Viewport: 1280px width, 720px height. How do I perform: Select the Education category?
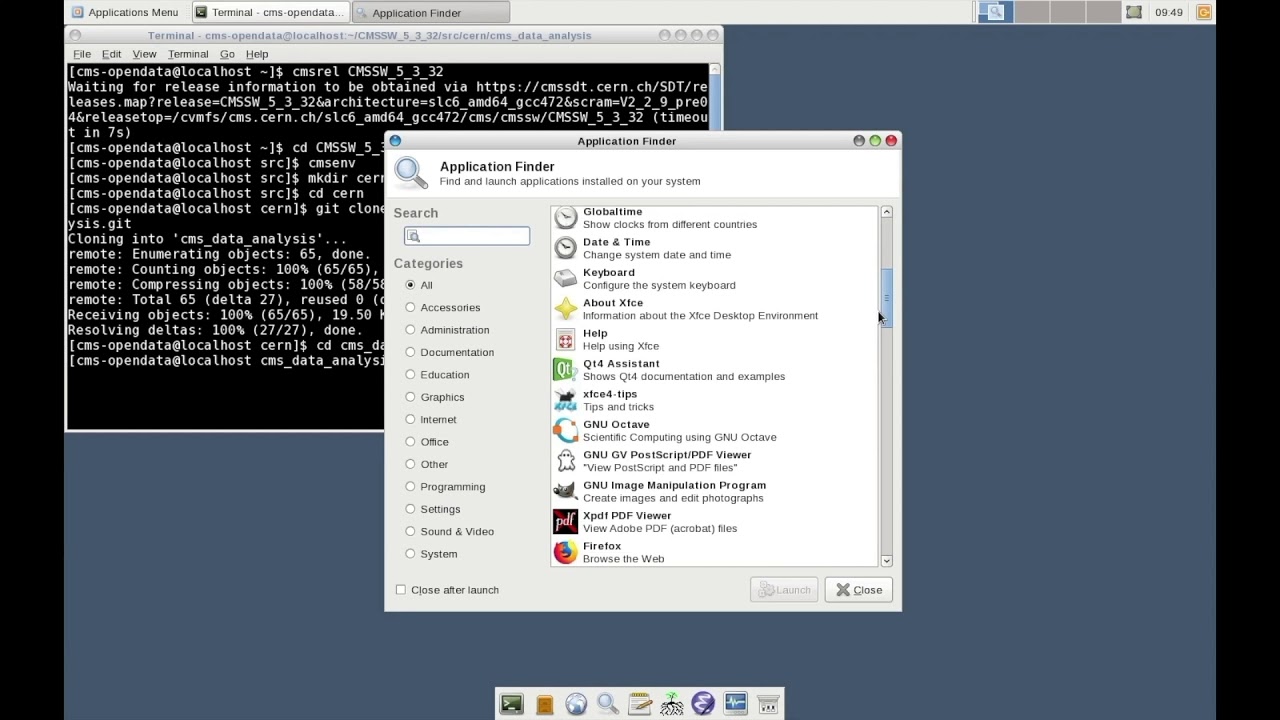click(x=437, y=374)
